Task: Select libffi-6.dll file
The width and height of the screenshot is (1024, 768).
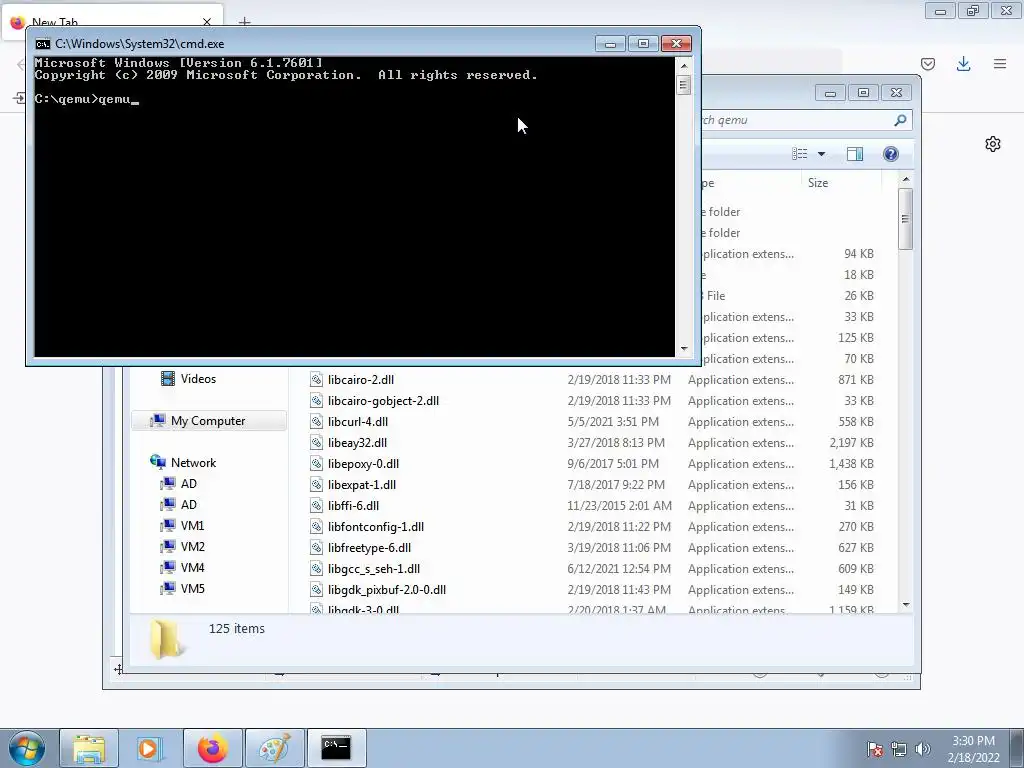Action: click(x=353, y=505)
